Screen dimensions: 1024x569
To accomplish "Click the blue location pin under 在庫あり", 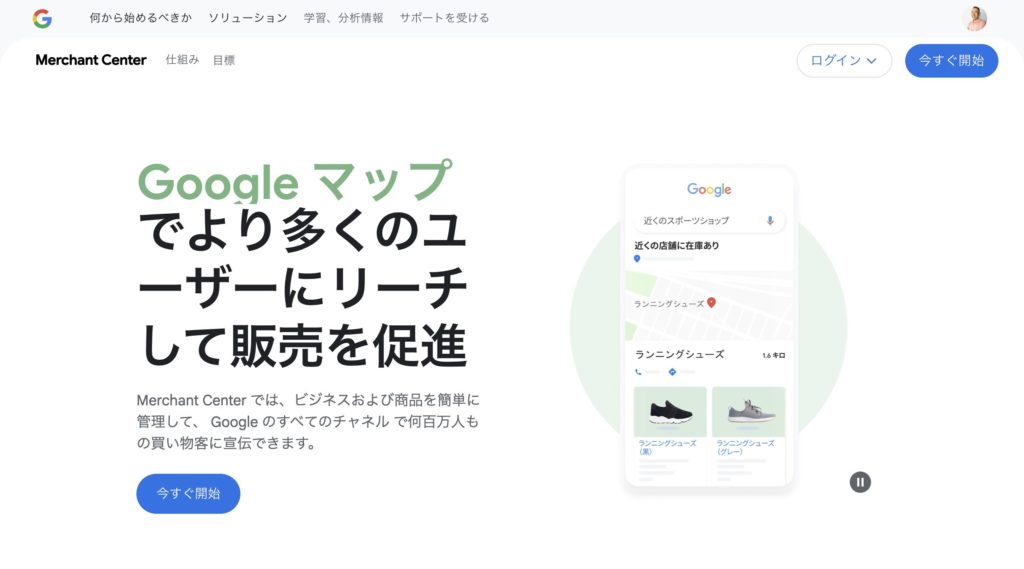I will [x=637, y=259].
